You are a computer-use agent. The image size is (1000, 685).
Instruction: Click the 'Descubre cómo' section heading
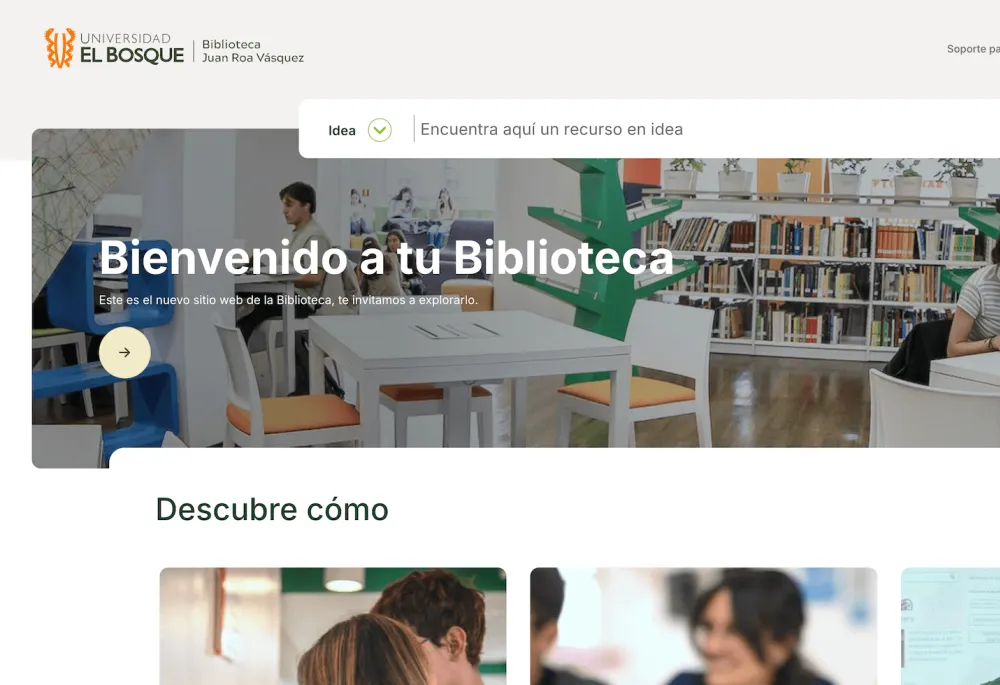click(272, 510)
